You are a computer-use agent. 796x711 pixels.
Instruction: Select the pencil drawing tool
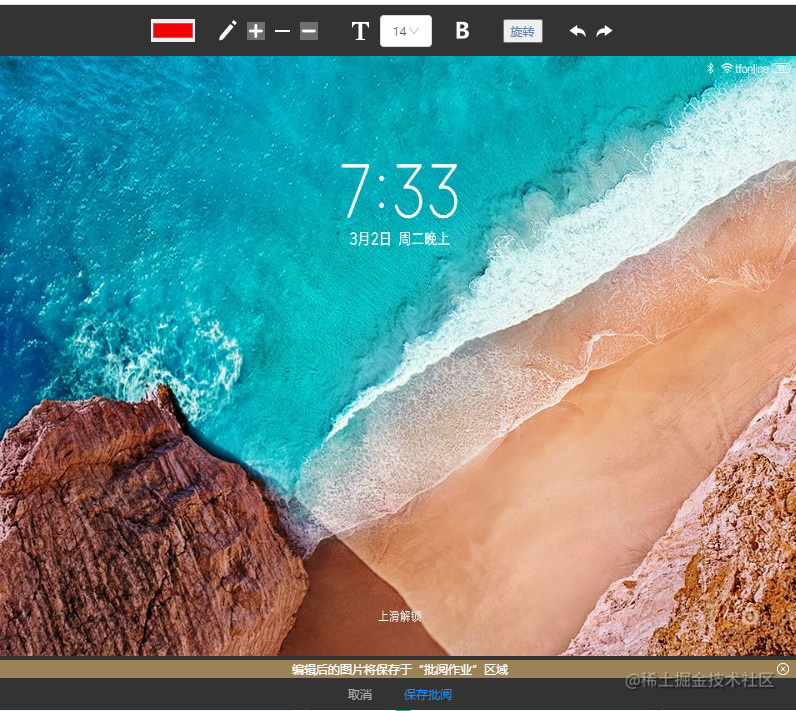coord(227,31)
